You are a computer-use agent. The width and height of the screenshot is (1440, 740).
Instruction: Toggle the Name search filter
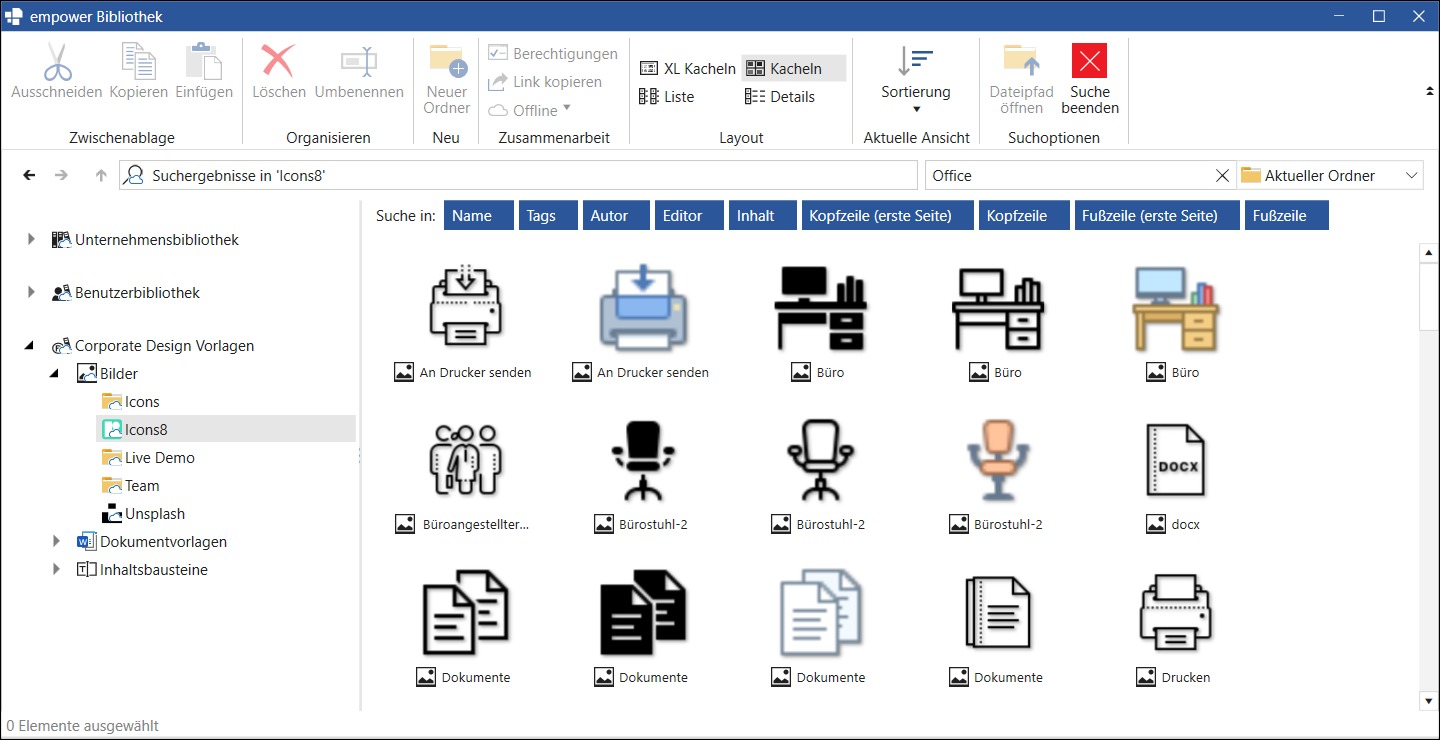click(x=478, y=215)
